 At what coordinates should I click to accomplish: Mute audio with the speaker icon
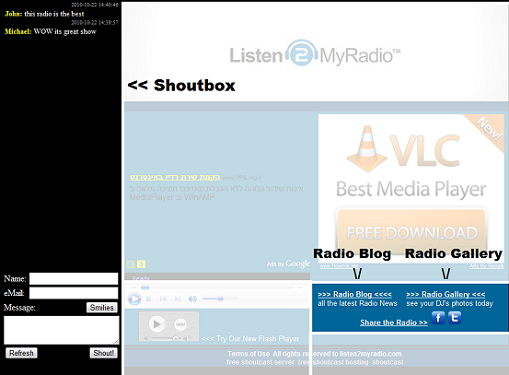coord(192,299)
